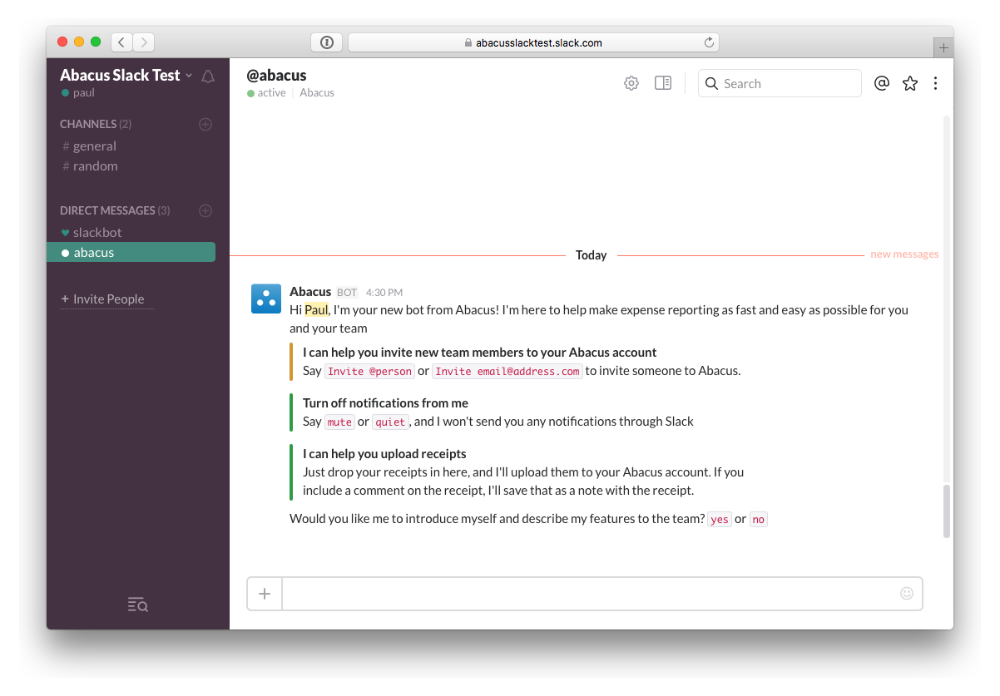
Task: Open Quick Switcher icon at sidebar bottom
Action: coord(138,604)
